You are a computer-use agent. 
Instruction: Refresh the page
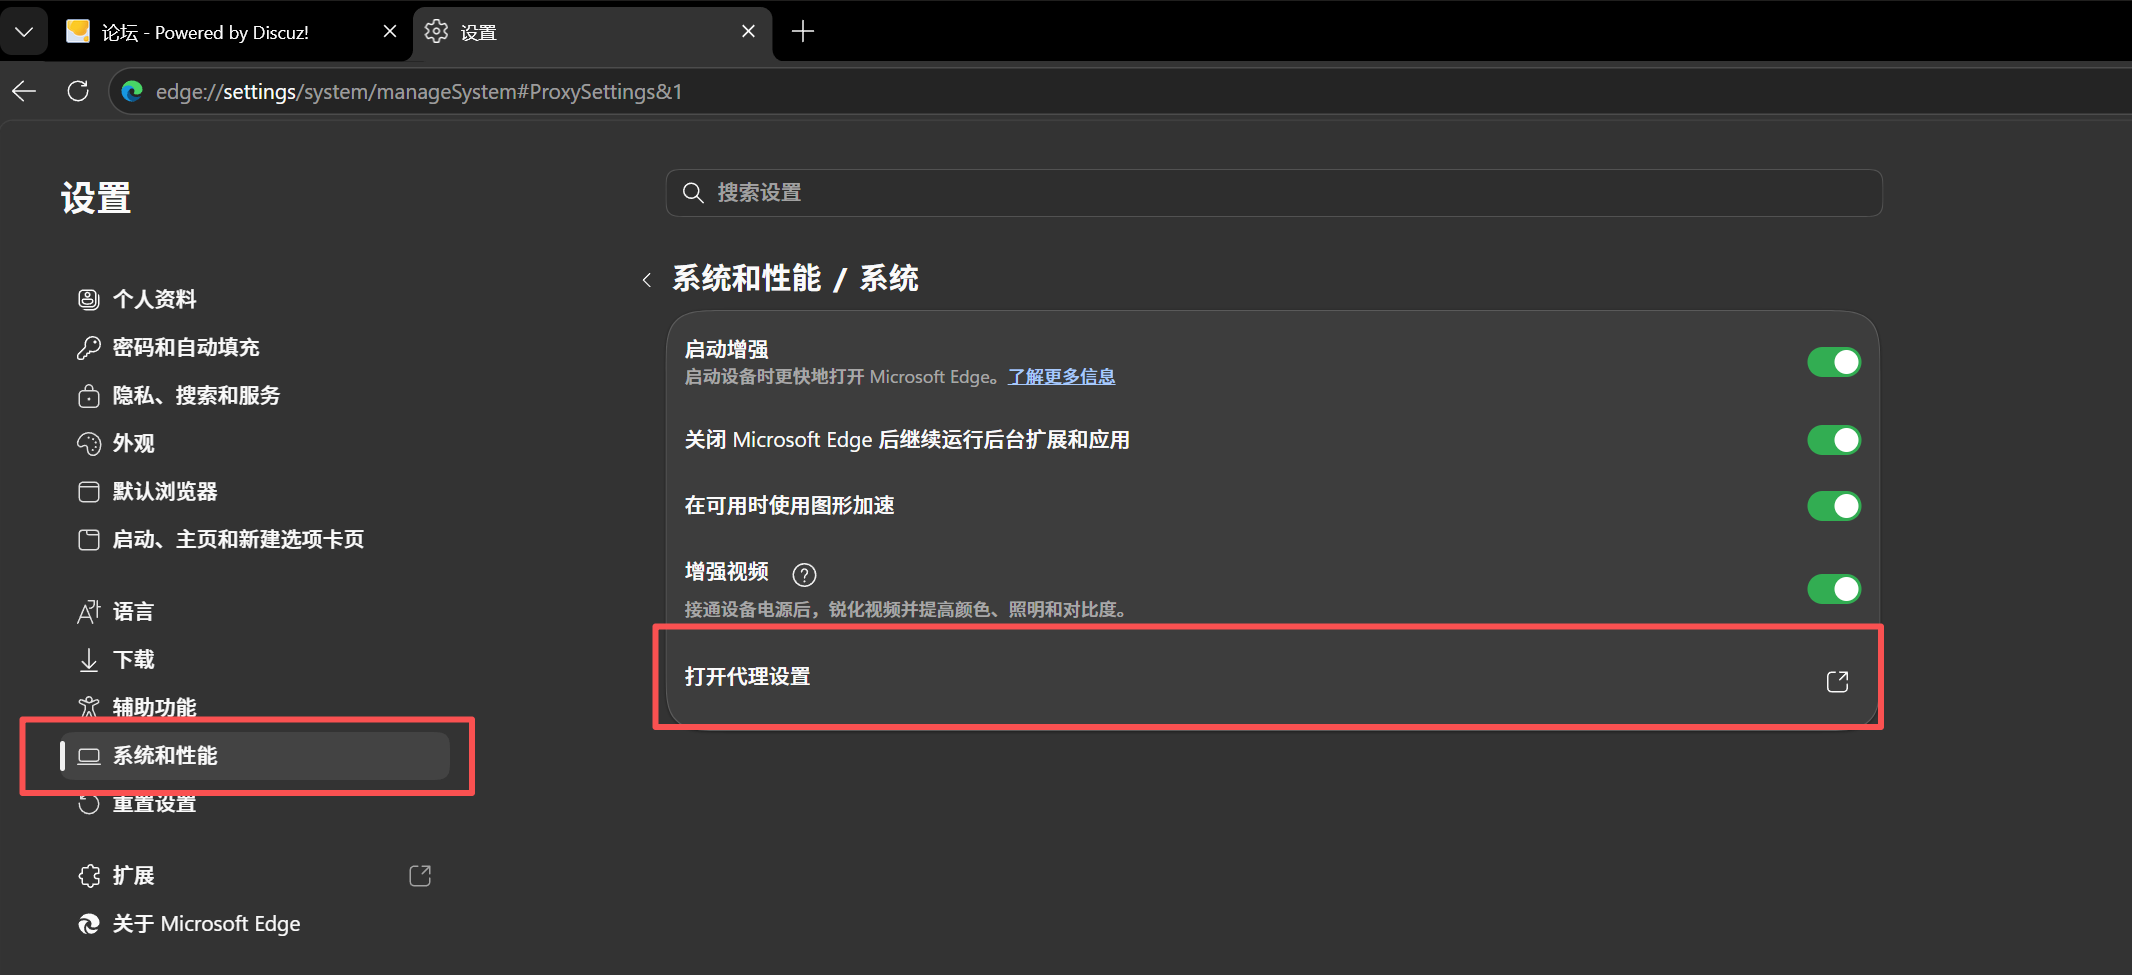pyautogui.click(x=78, y=91)
